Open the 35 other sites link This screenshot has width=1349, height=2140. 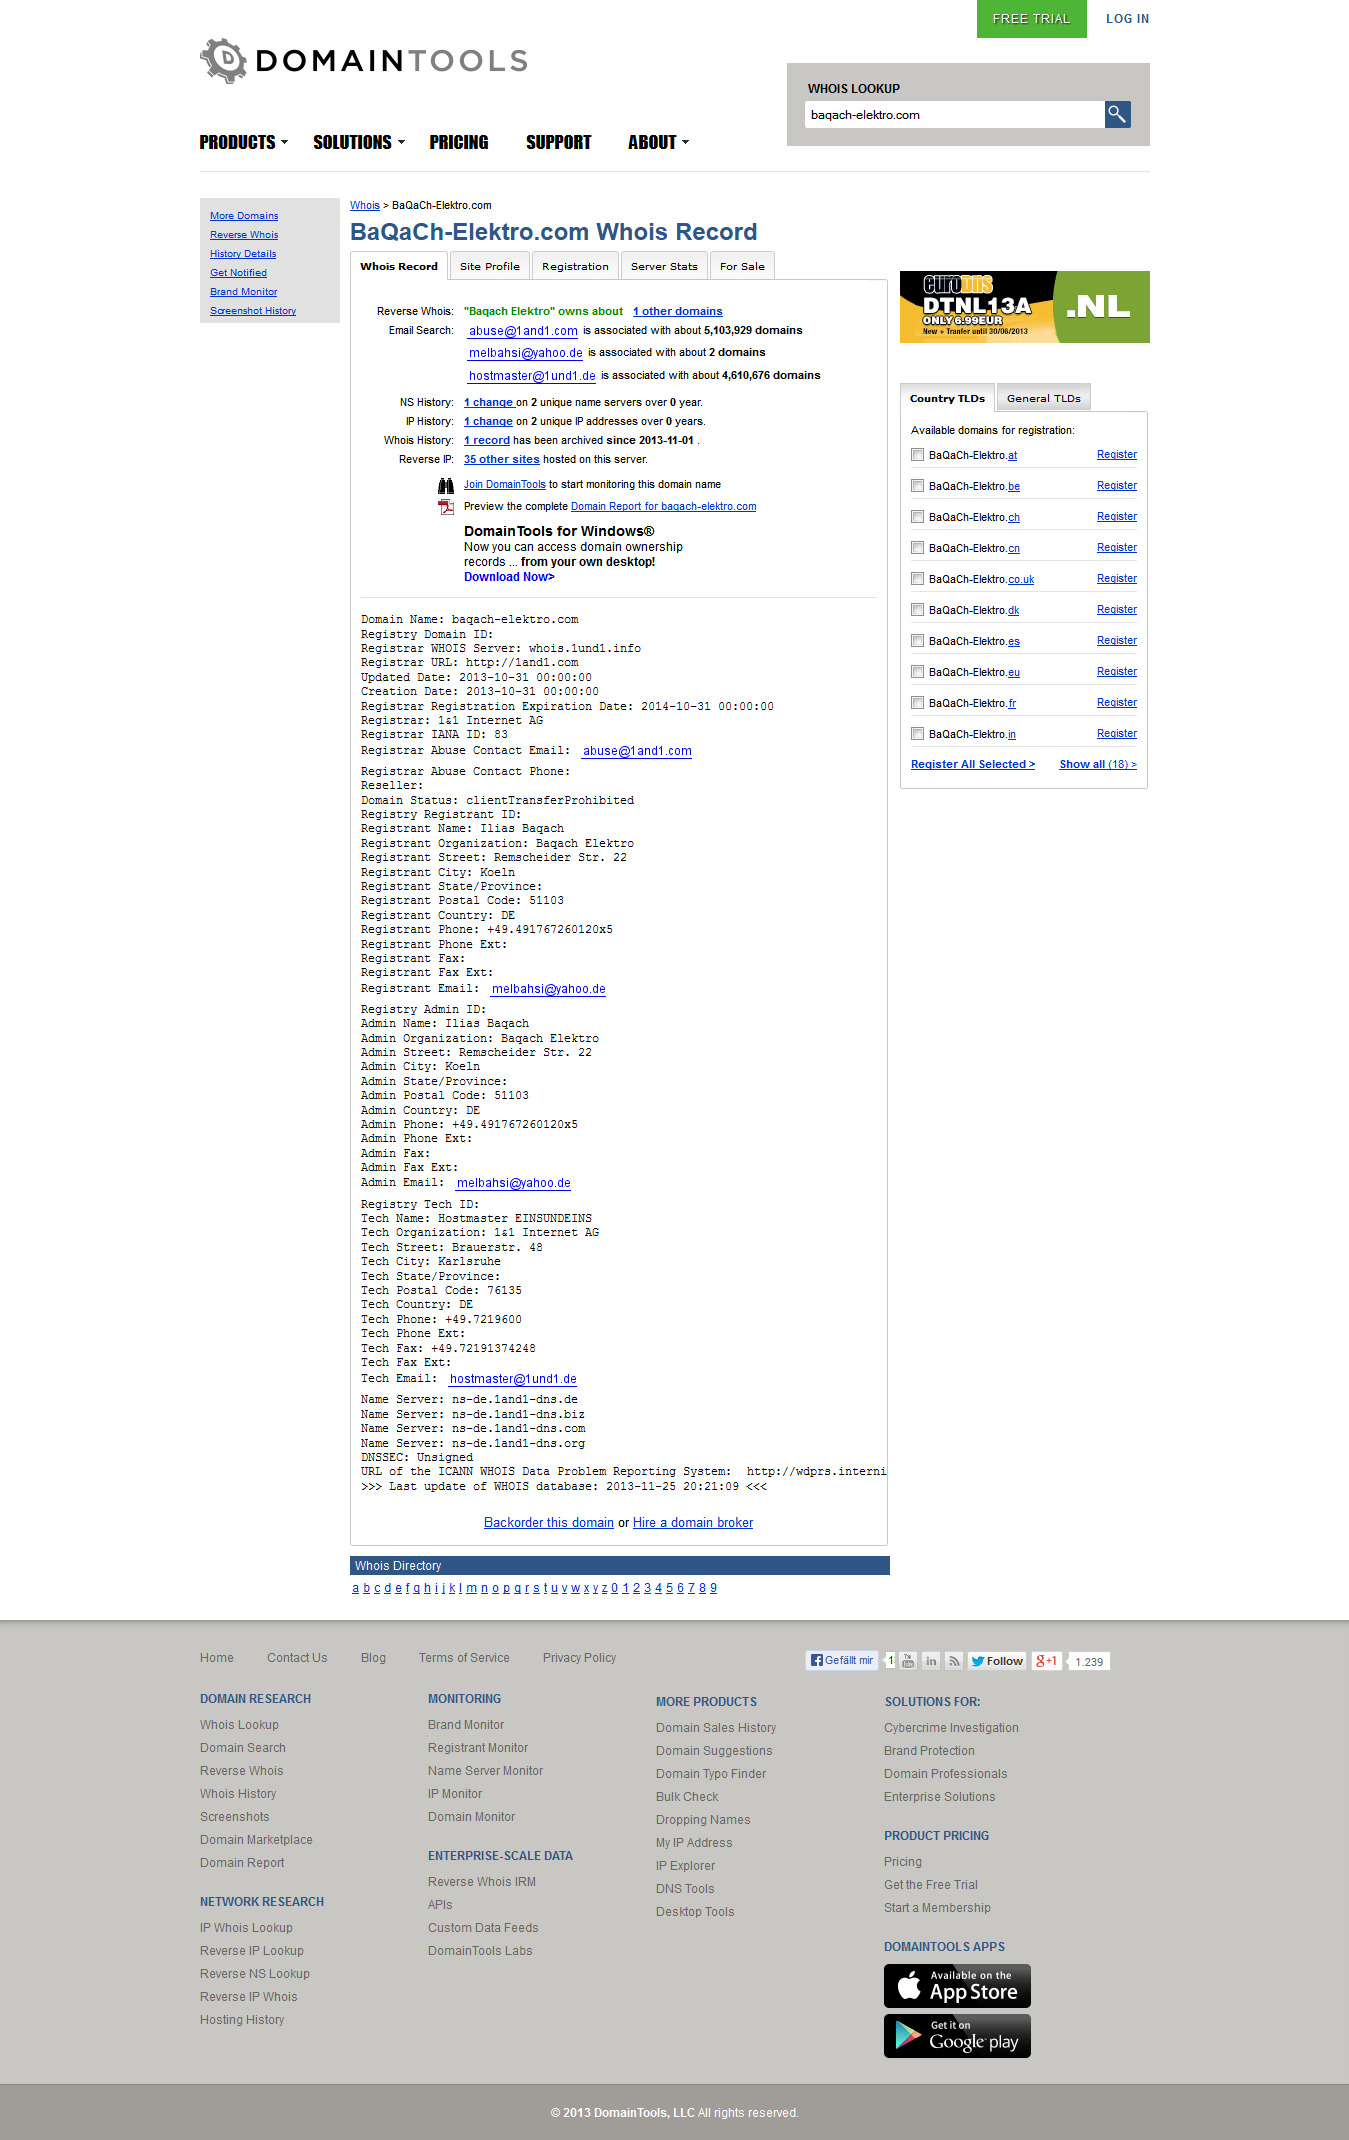pyautogui.click(x=501, y=460)
